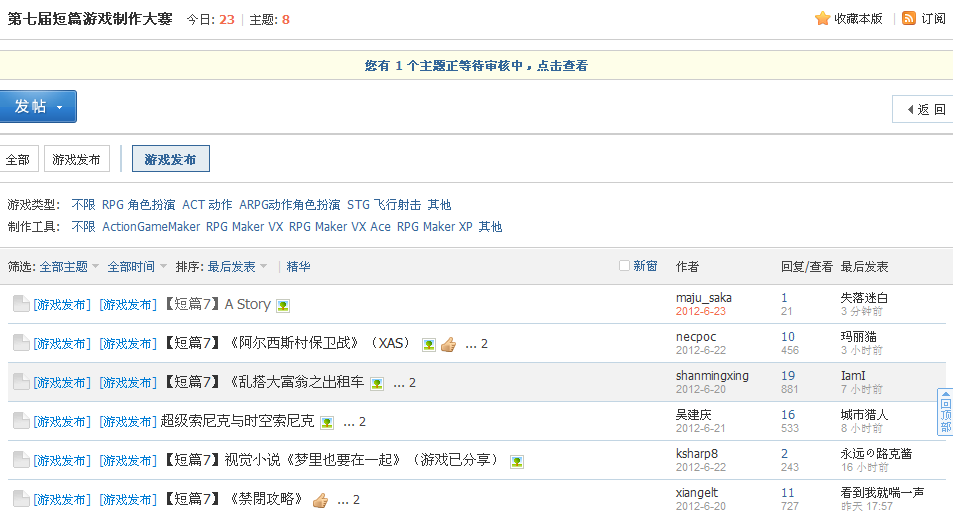953x523 pixels.
Task: Click the pending review notice 点击查看
Action: (x=562, y=66)
